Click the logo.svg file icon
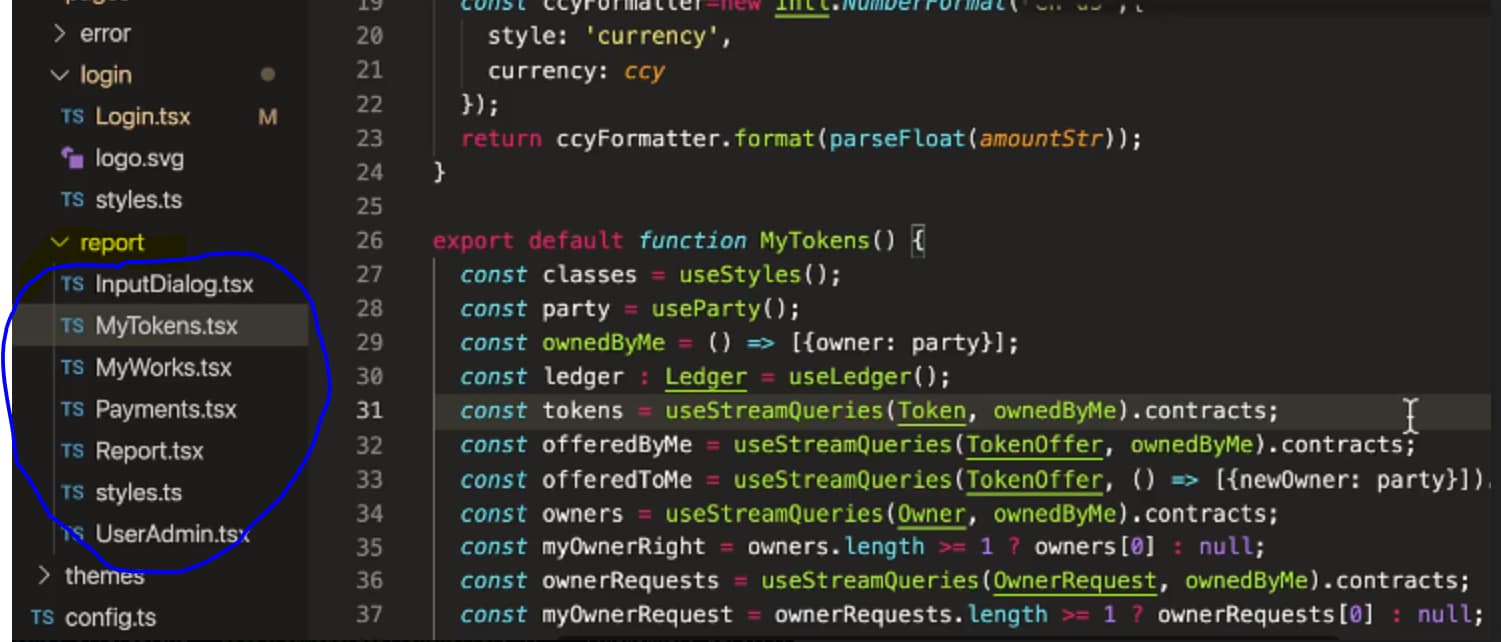The width and height of the screenshot is (1501, 642). [x=72, y=158]
